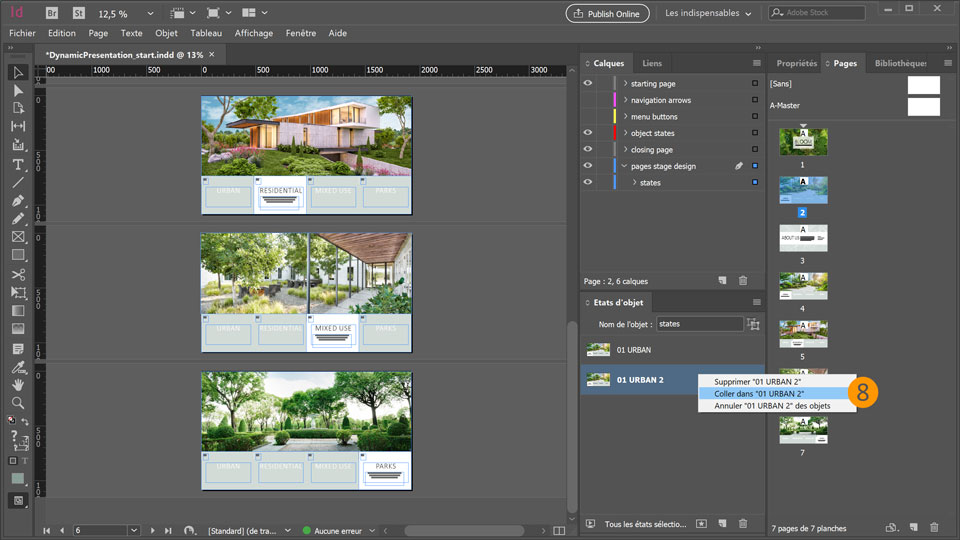The width and height of the screenshot is (960, 540).
Task: Select page 1 thumbnail
Action: (803, 142)
